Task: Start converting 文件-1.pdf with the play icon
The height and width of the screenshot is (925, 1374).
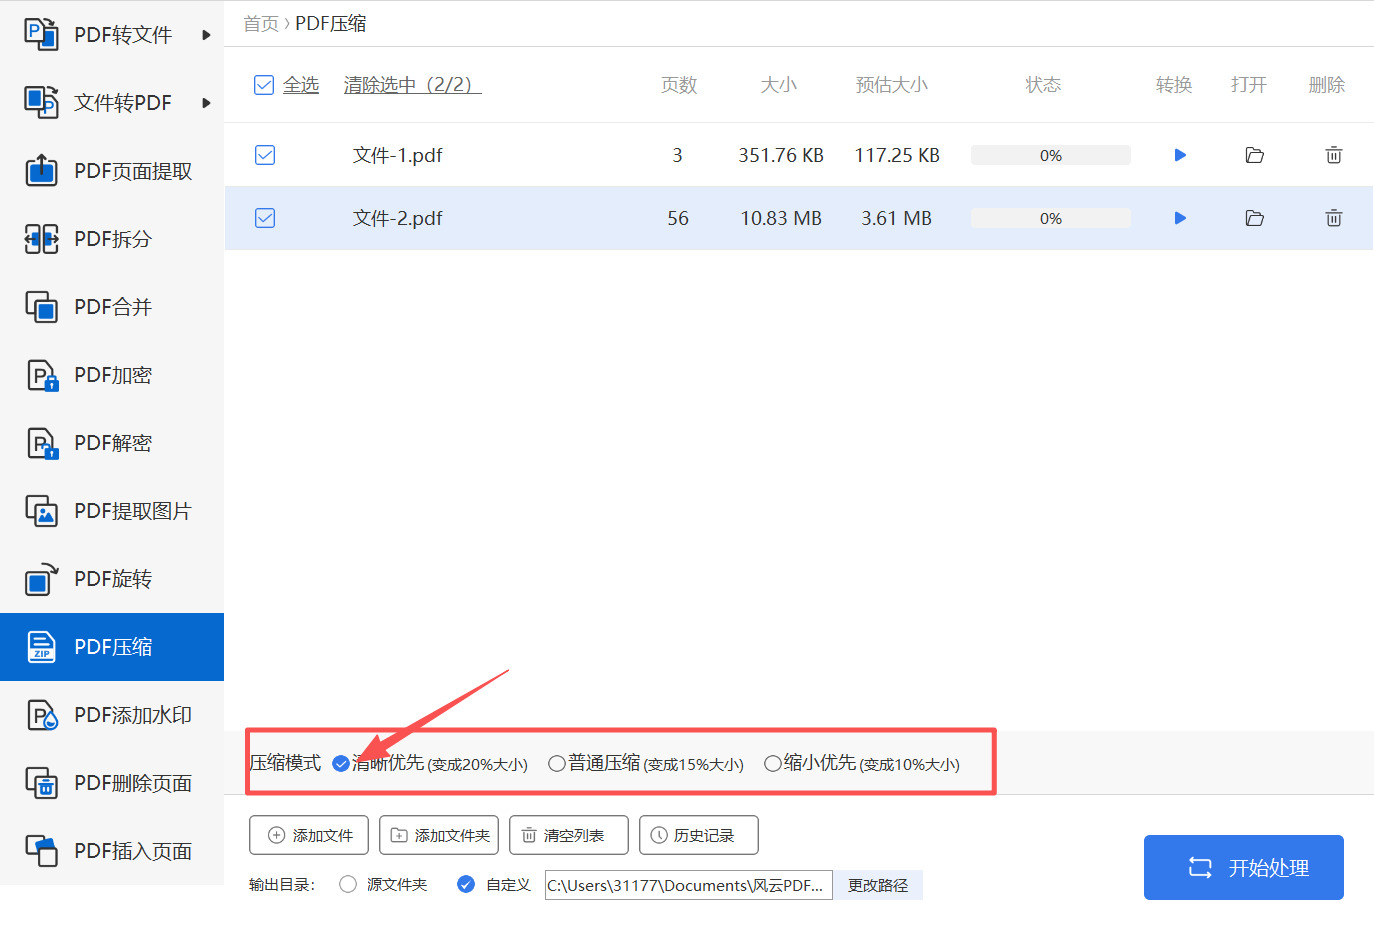Action: 1179,155
